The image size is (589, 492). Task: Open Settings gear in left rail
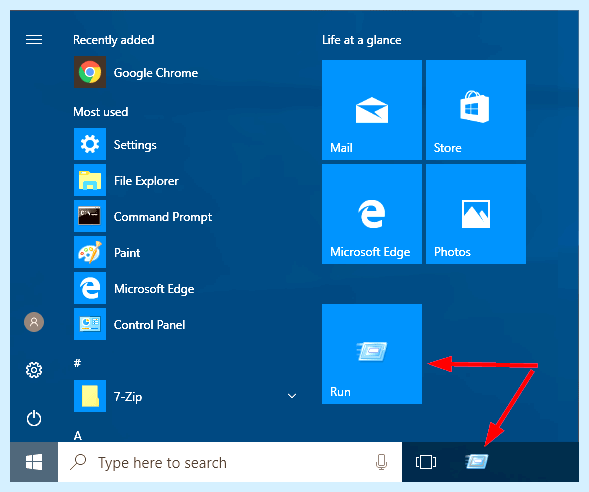34,370
